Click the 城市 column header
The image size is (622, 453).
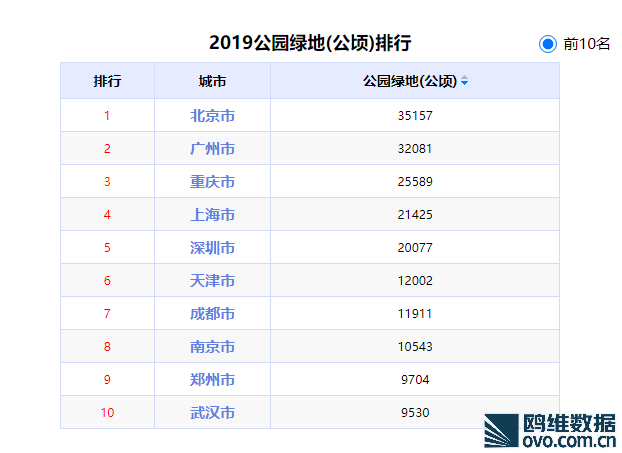coord(212,81)
